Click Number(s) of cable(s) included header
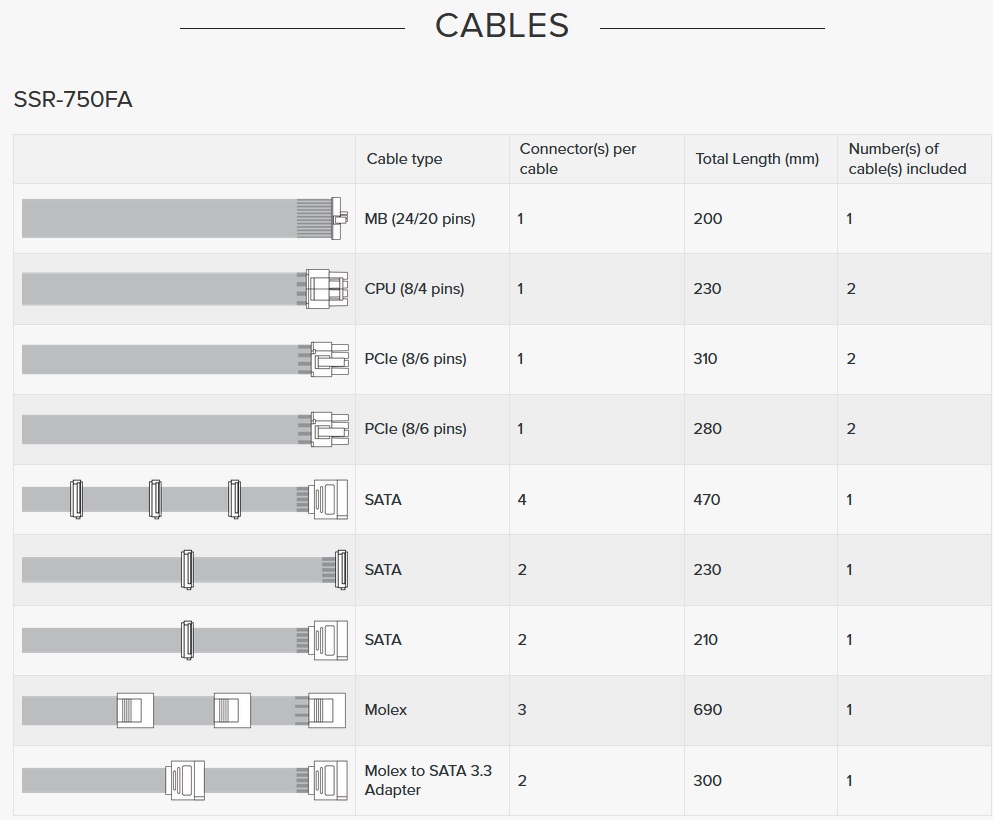993x820 pixels. pyautogui.click(x=907, y=159)
